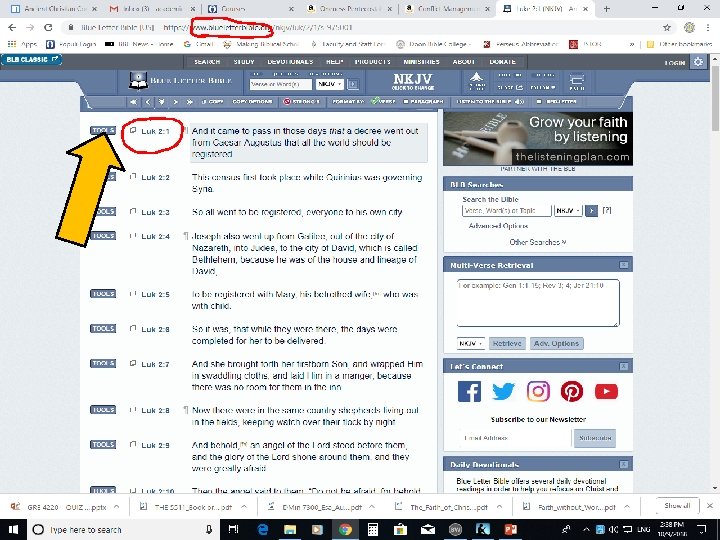Tick the checkbox beside Luk 2:4
Image resolution: width=720 pixels, height=540 pixels.
[x=133, y=236]
